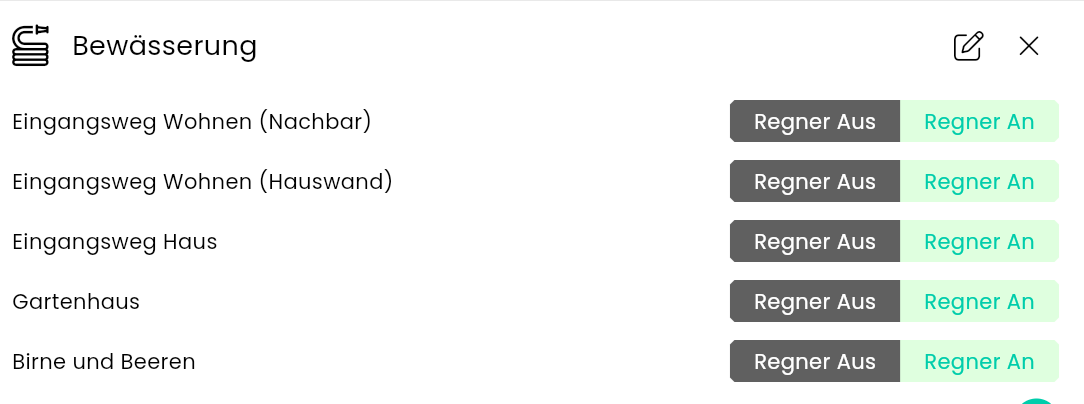Switch Gartenhaus sprinkler to Regner An
Image resolution: width=1084 pixels, height=404 pixels.
tap(979, 302)
